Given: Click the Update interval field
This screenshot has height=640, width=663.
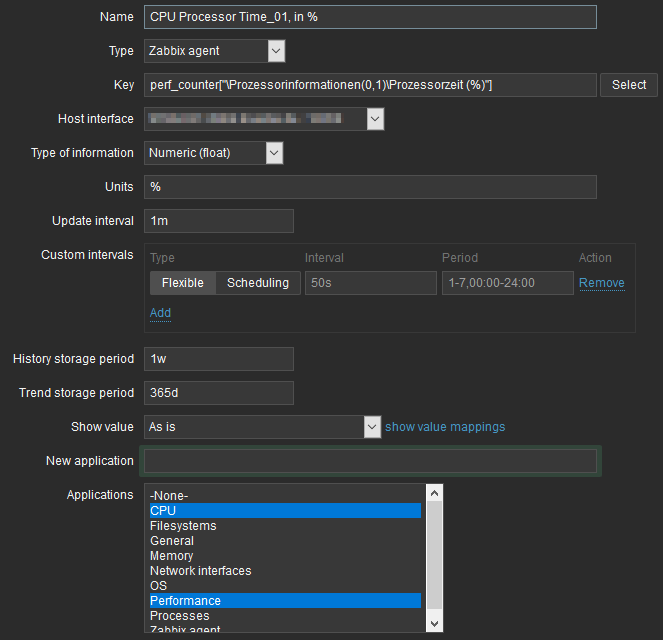Looking at the screenshot, I should coord(219,221).
